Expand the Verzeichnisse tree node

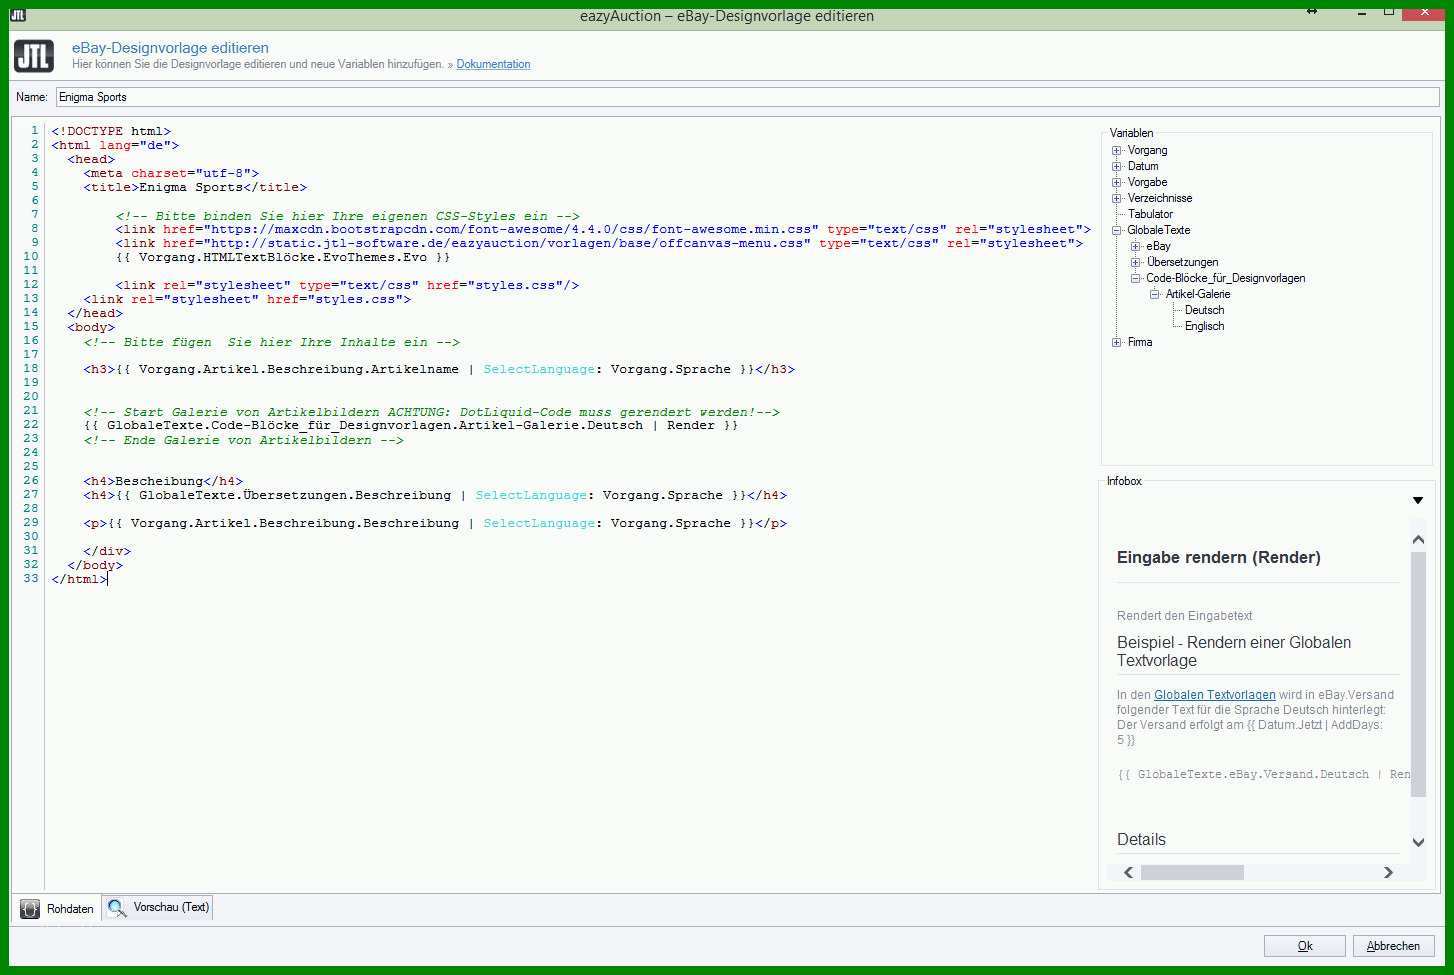tap(1117, 198)
